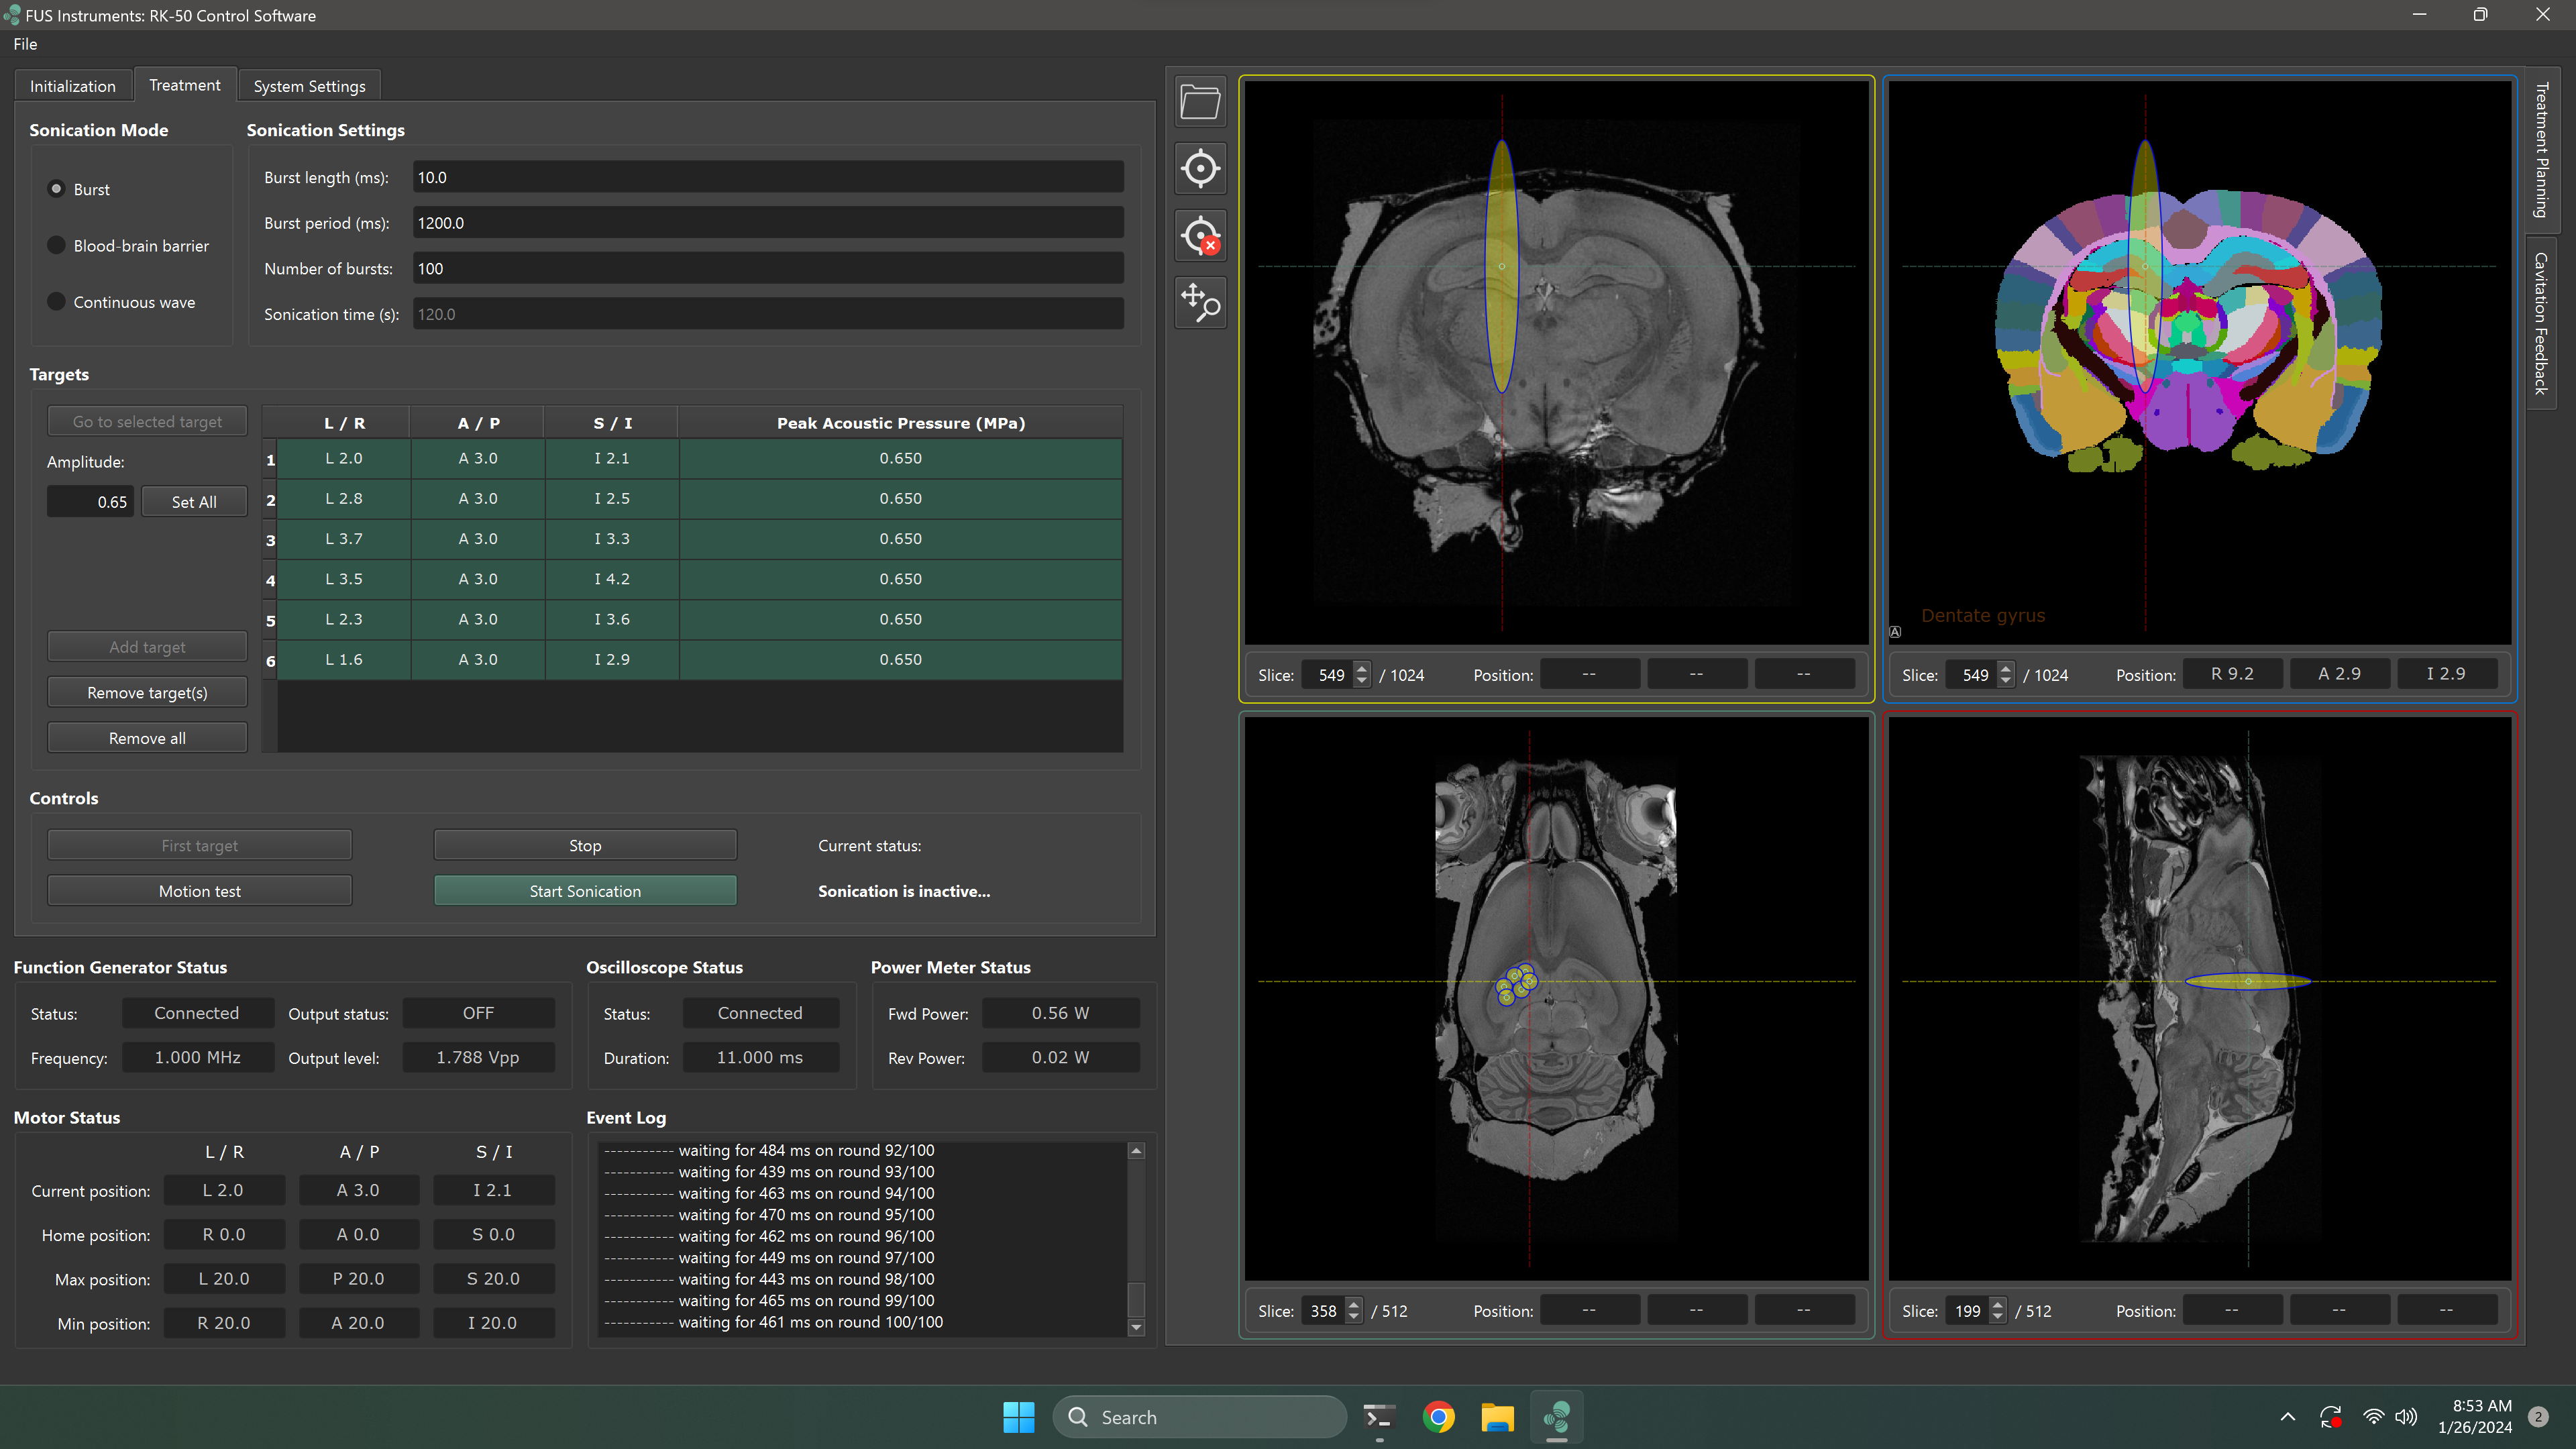Click the open folder icon
This screenshot has height=1449, width=2576.
pos(1200,102)
